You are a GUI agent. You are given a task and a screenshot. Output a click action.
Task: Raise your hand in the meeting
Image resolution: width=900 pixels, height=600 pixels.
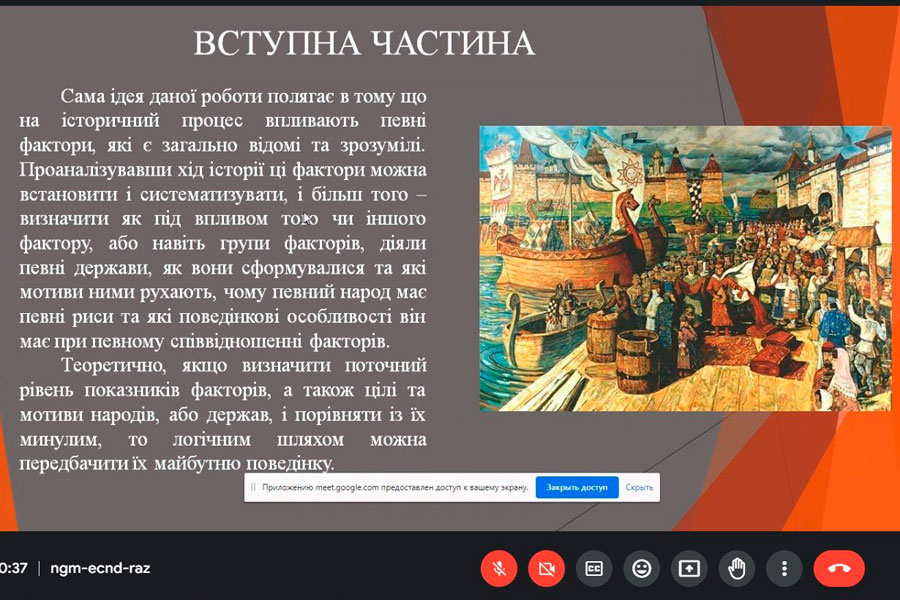pos(737,568)
